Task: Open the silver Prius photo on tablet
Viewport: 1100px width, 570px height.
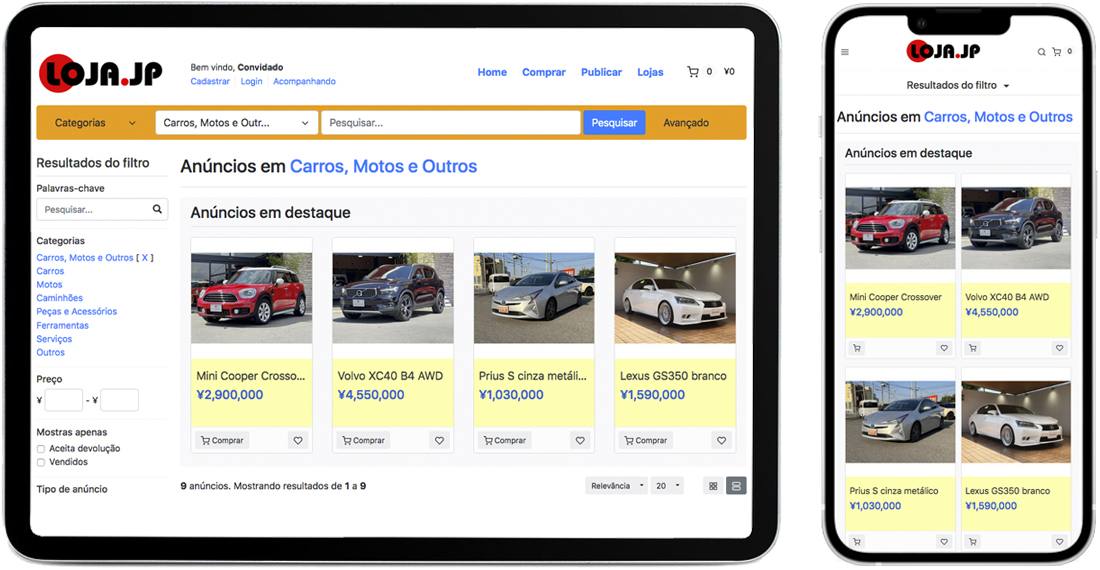Action: coord(534,298)
